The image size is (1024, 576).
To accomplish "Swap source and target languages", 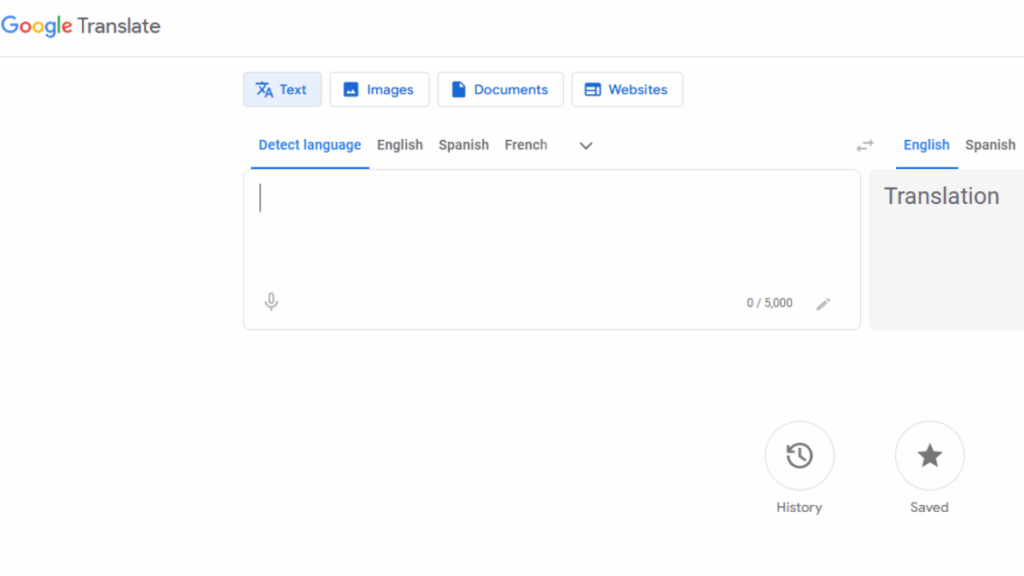I will coord(864,145).
